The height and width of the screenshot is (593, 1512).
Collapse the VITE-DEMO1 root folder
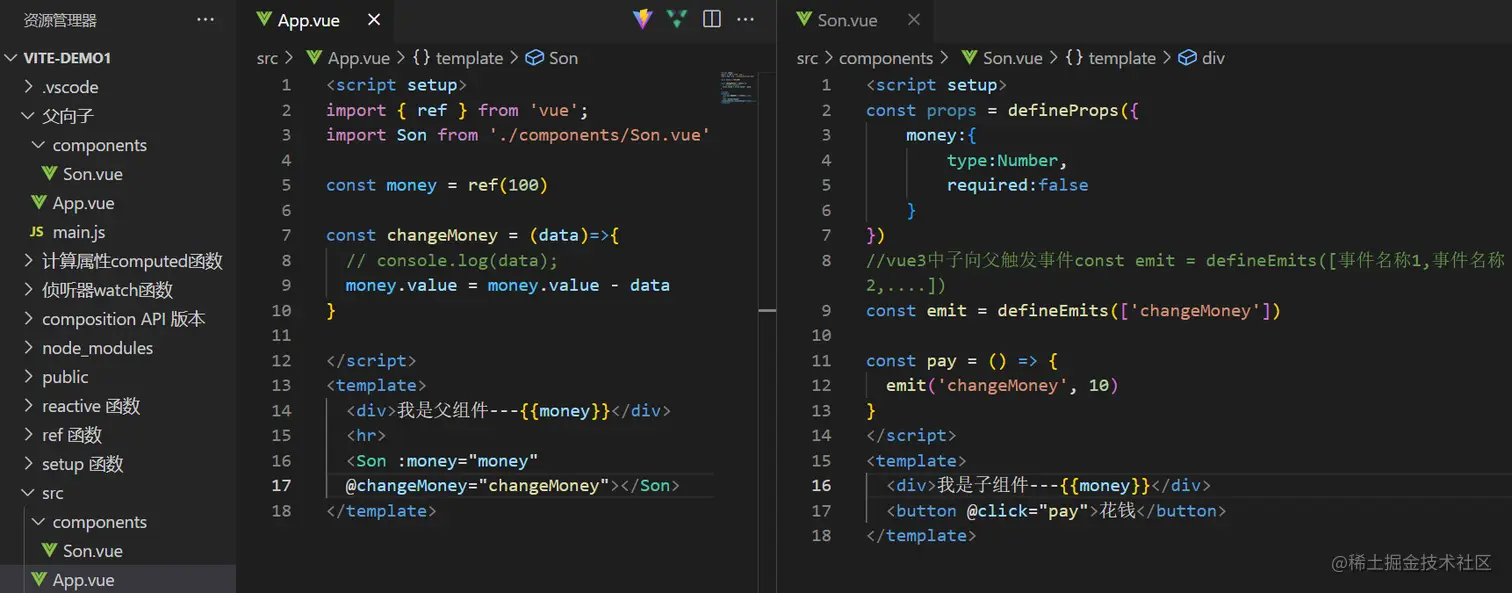(x=118, y=58)
